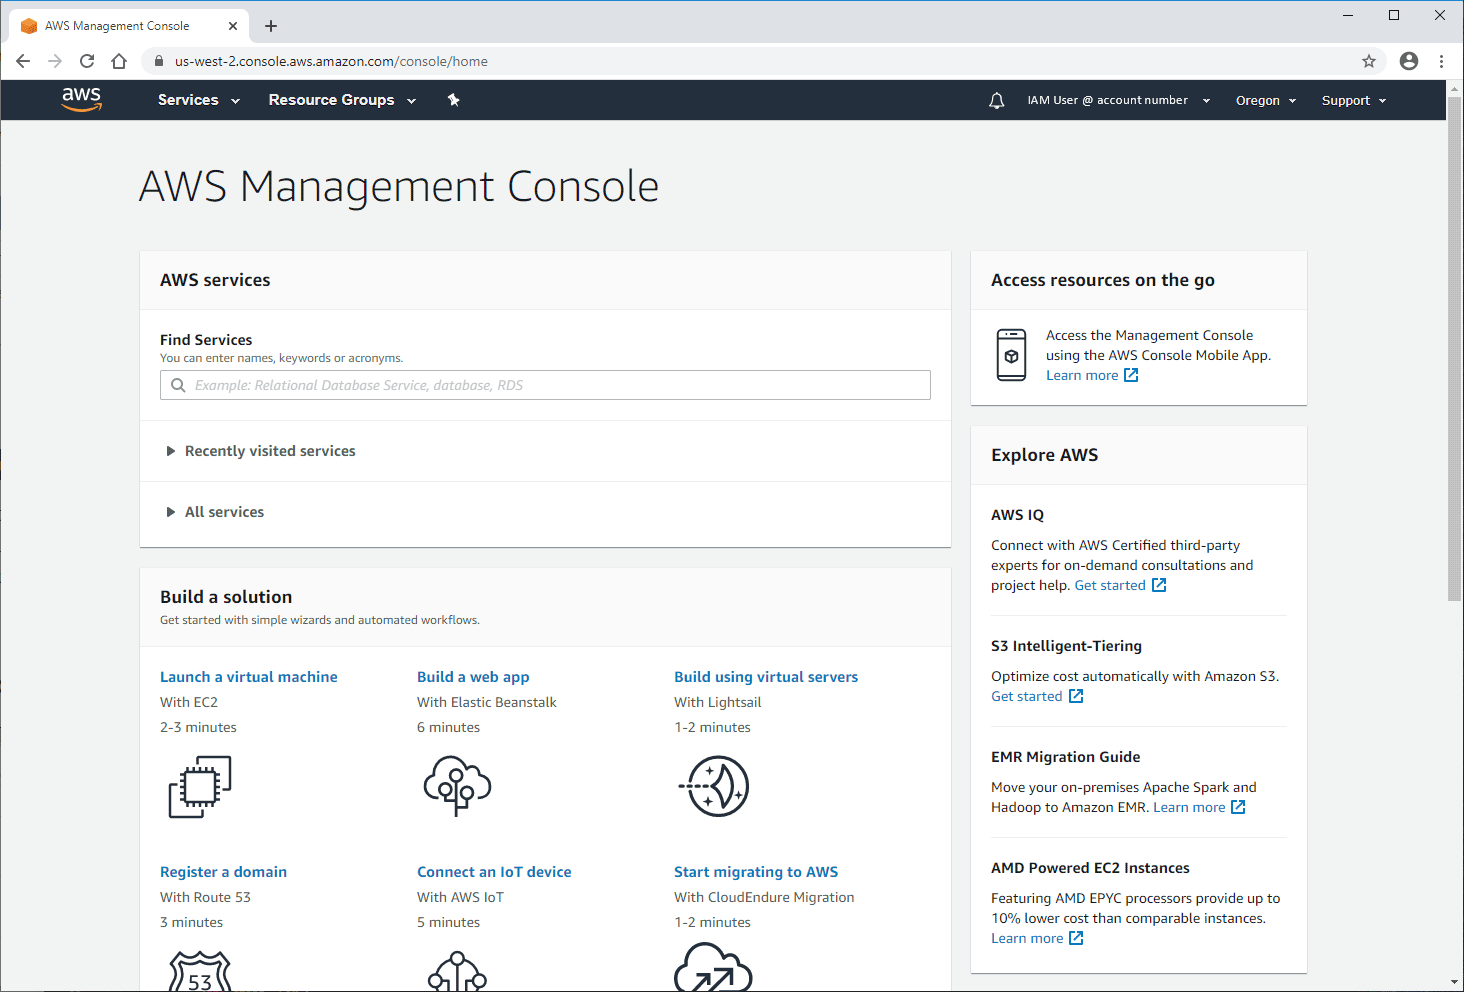The width and height of the screenshot is (1464, 992).
Task: Open Build using virtual servers link
Action: tap(766, 677)
